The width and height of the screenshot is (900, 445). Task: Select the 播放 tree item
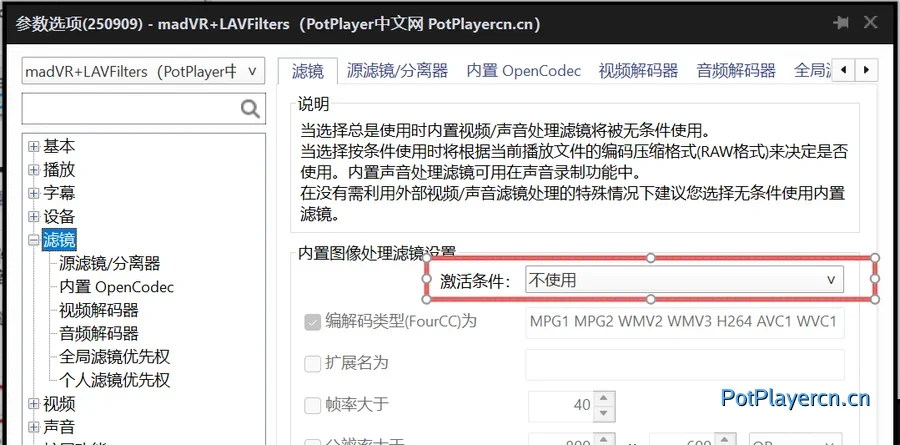click(x=59, y=170)
